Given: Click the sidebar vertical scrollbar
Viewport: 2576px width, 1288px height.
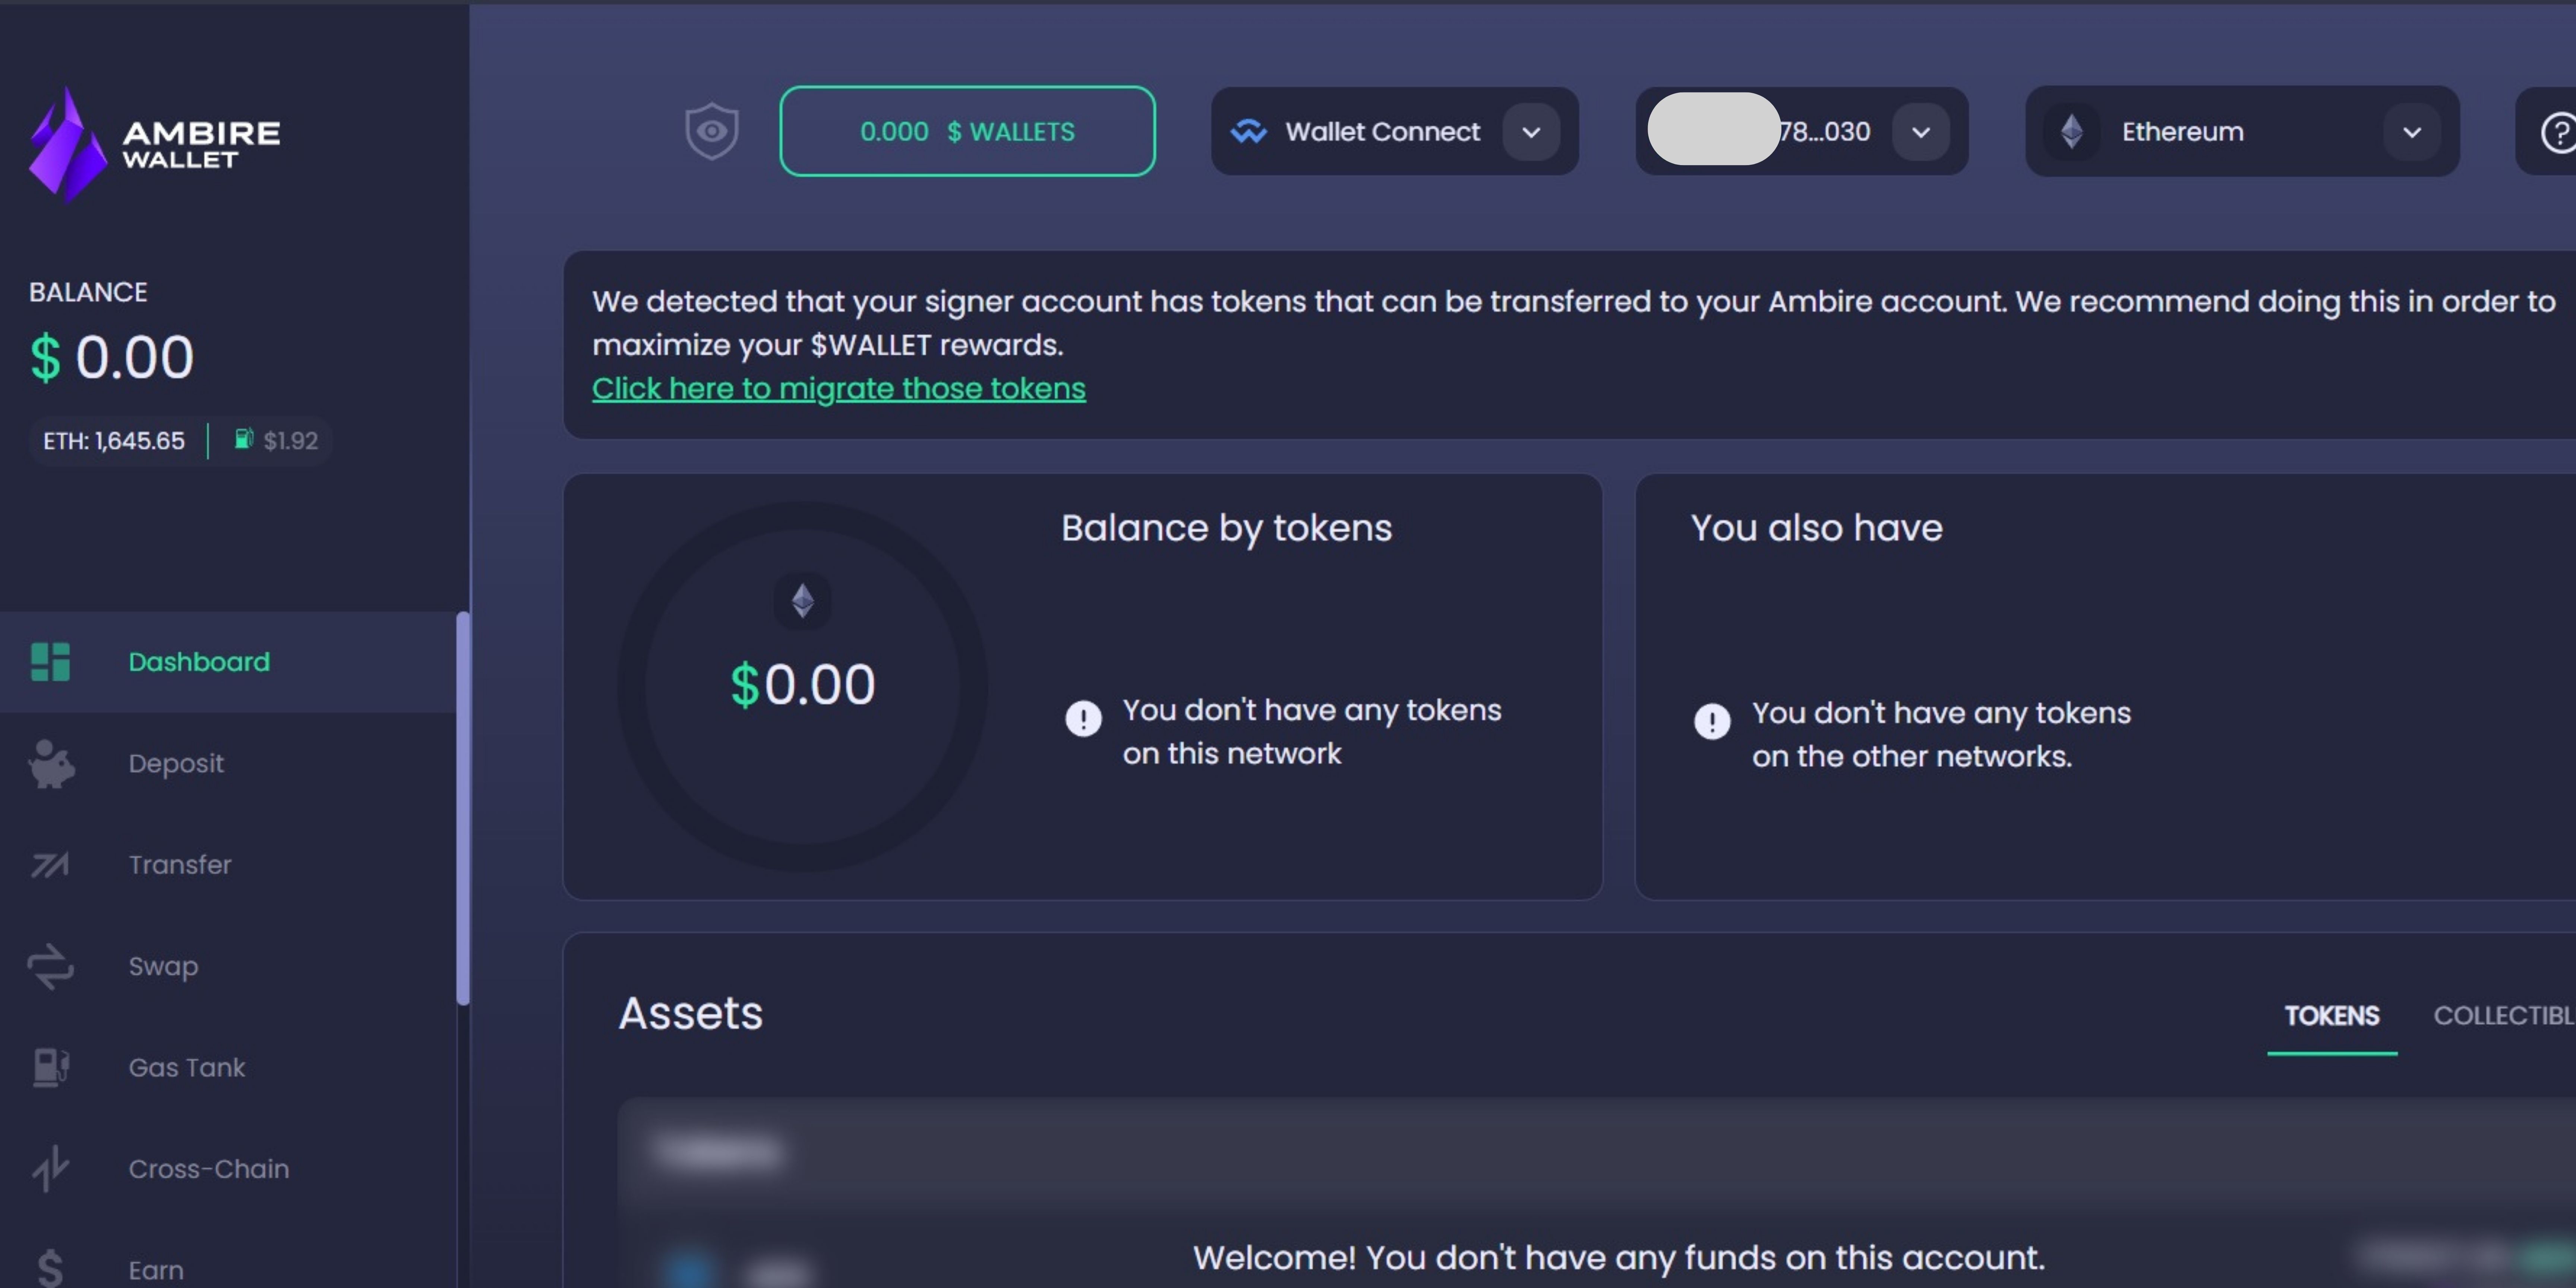Looking at the screenshot, I should [463, 808].
